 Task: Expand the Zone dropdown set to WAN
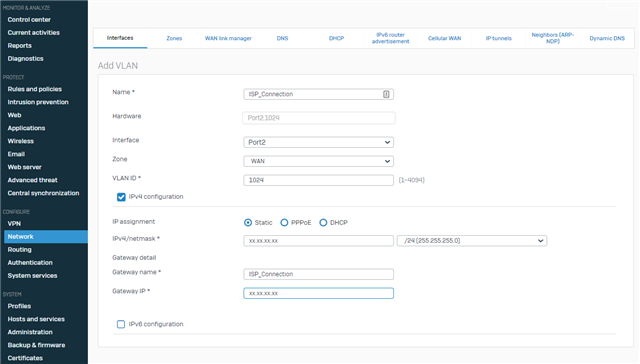318,161
